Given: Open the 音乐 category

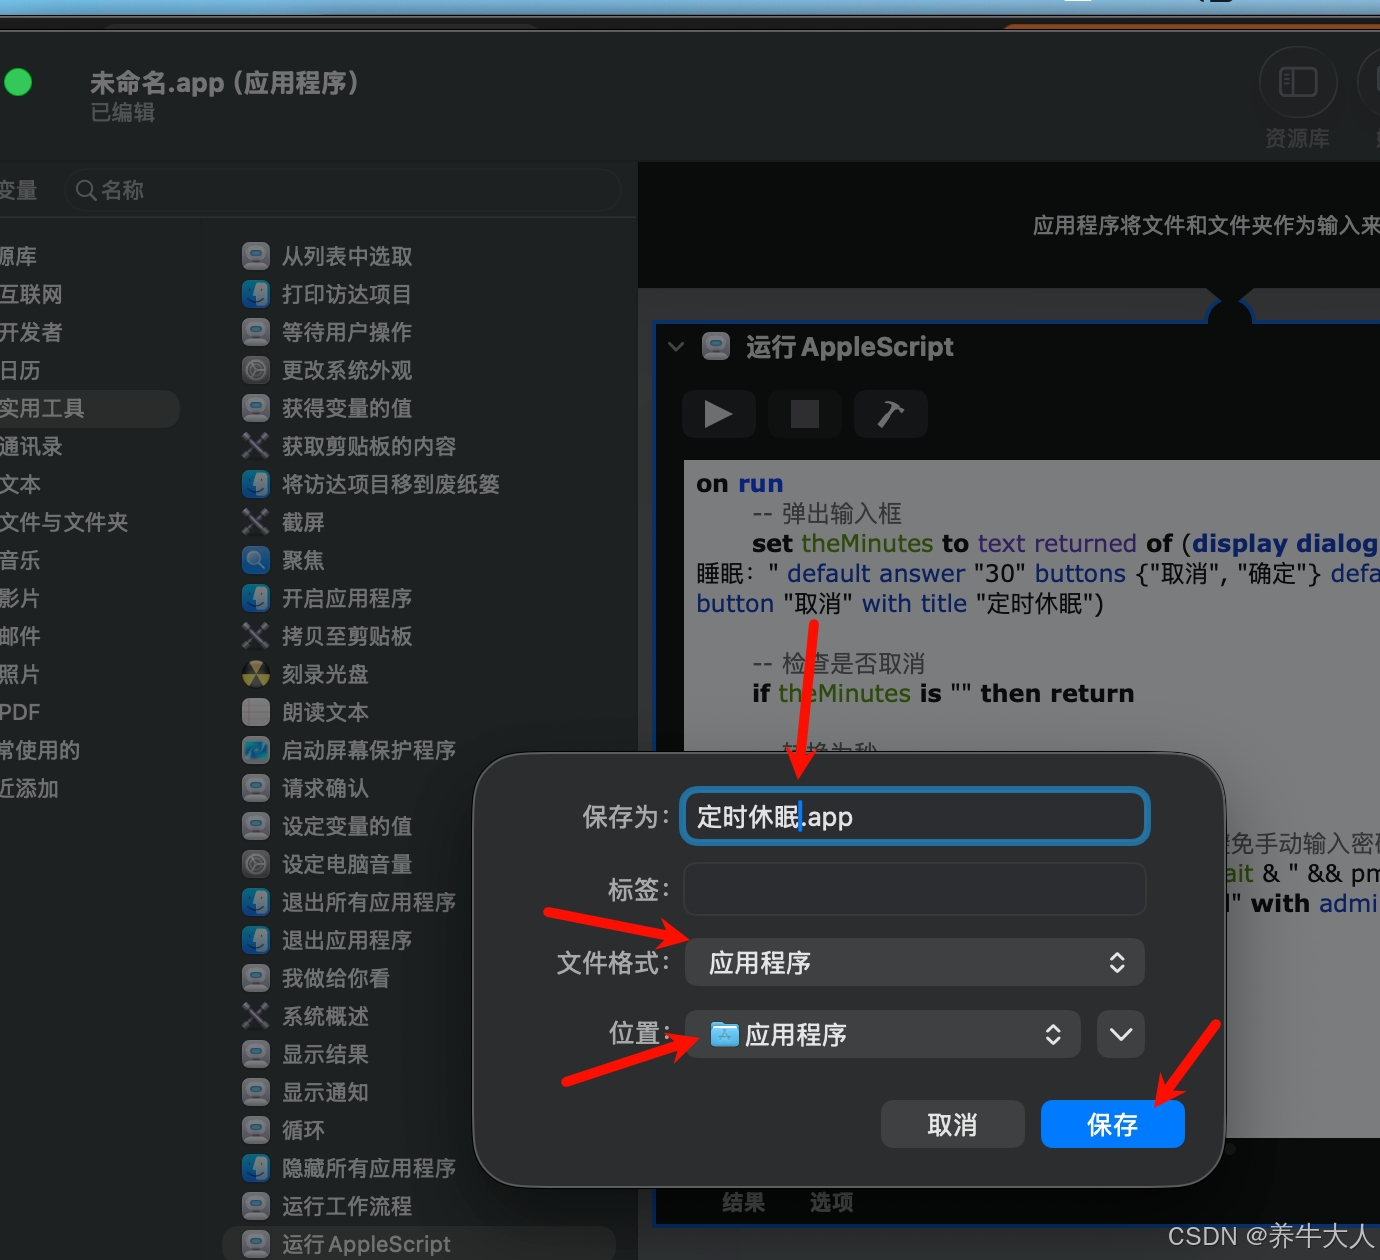Looking at the screenshot, I should (20, 561).
